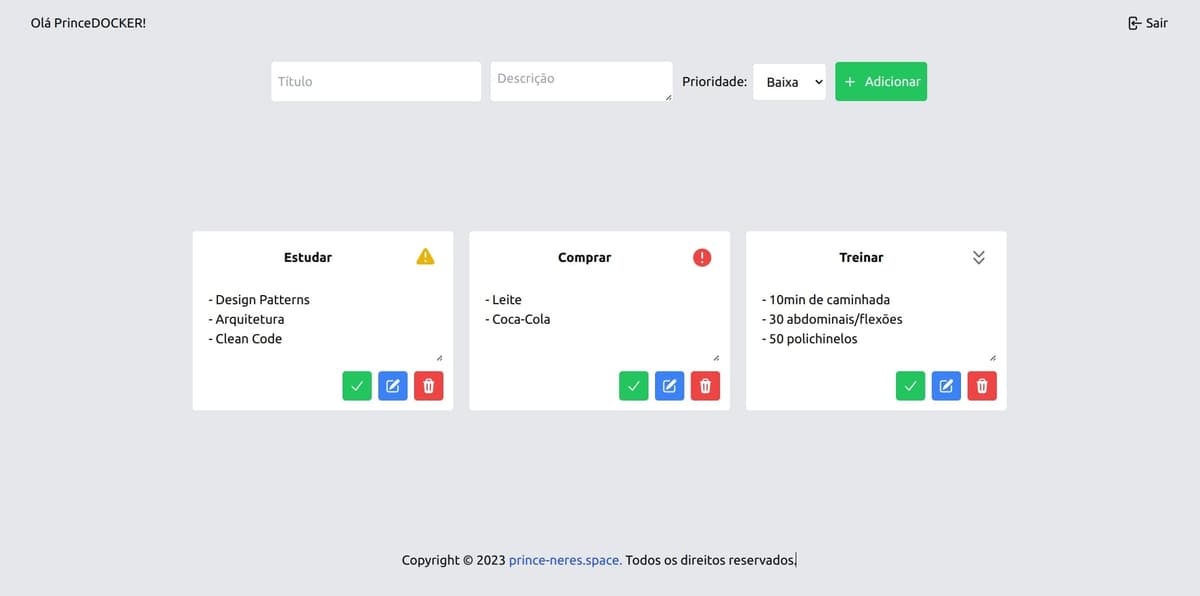Complete the Treinar task with checkmark

910,386
